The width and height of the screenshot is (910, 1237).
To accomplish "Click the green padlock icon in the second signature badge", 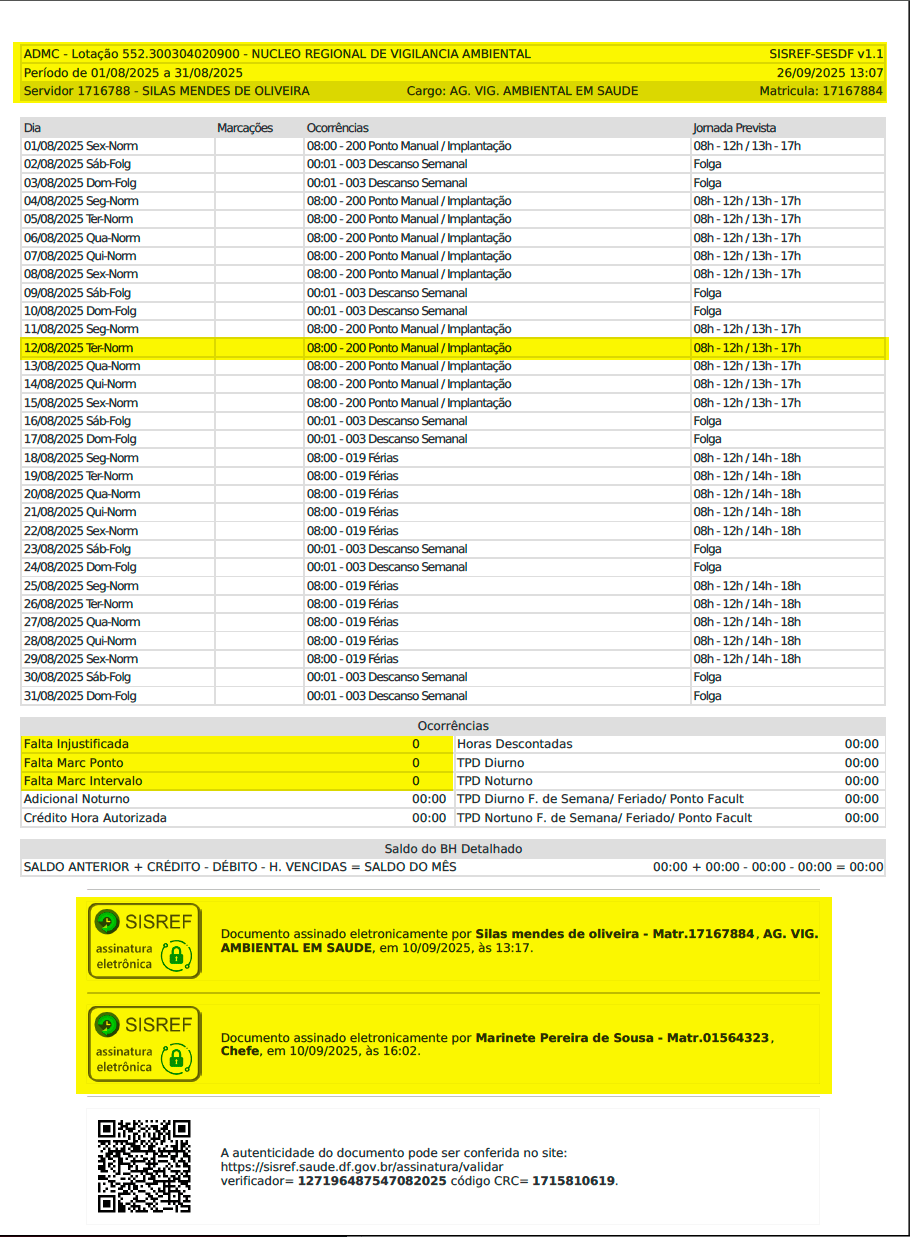I will [176, 1059].
